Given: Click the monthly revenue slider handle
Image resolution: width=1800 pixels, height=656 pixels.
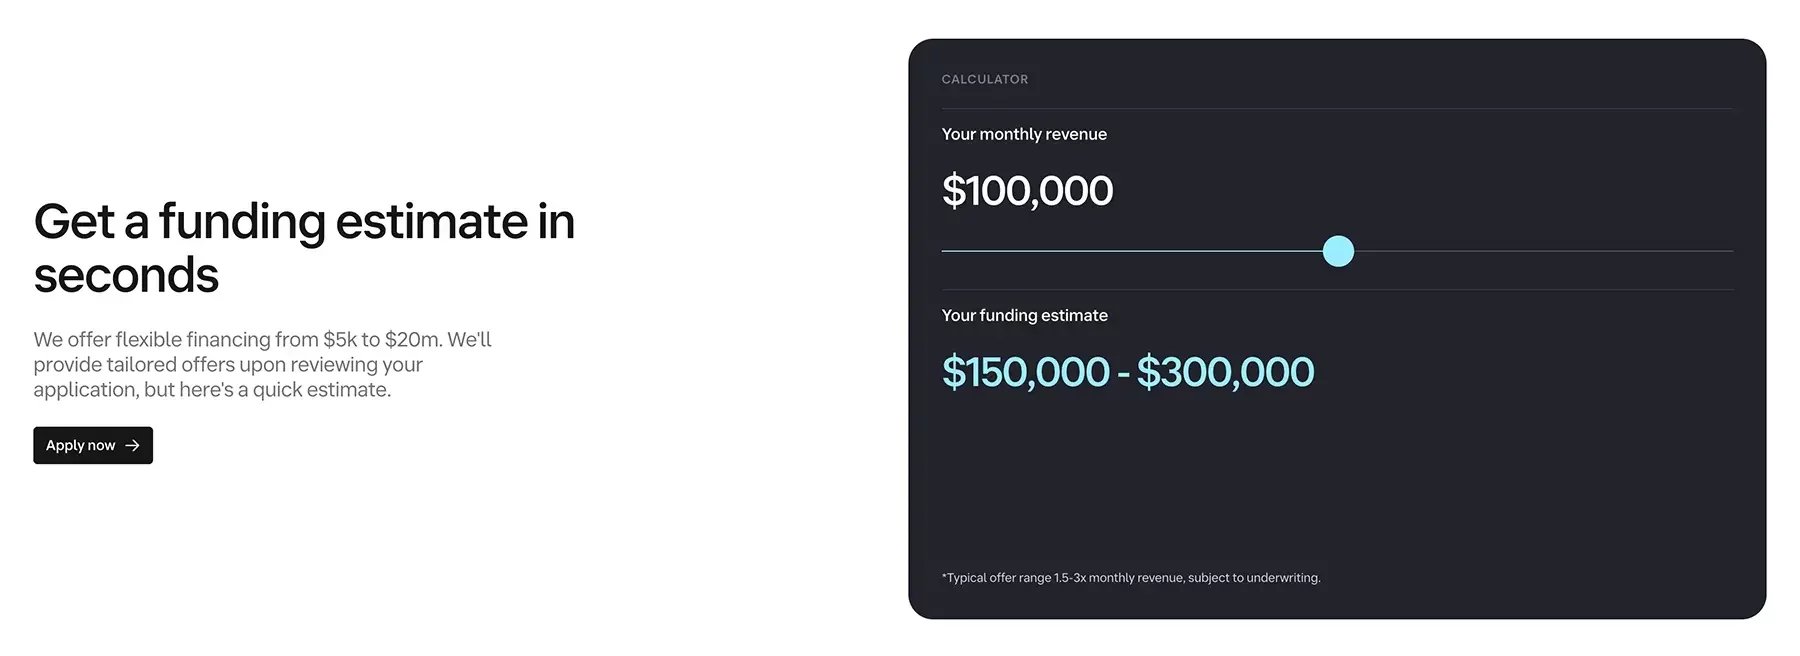Looking at the screenshot, I should (x=1338, y=251).
